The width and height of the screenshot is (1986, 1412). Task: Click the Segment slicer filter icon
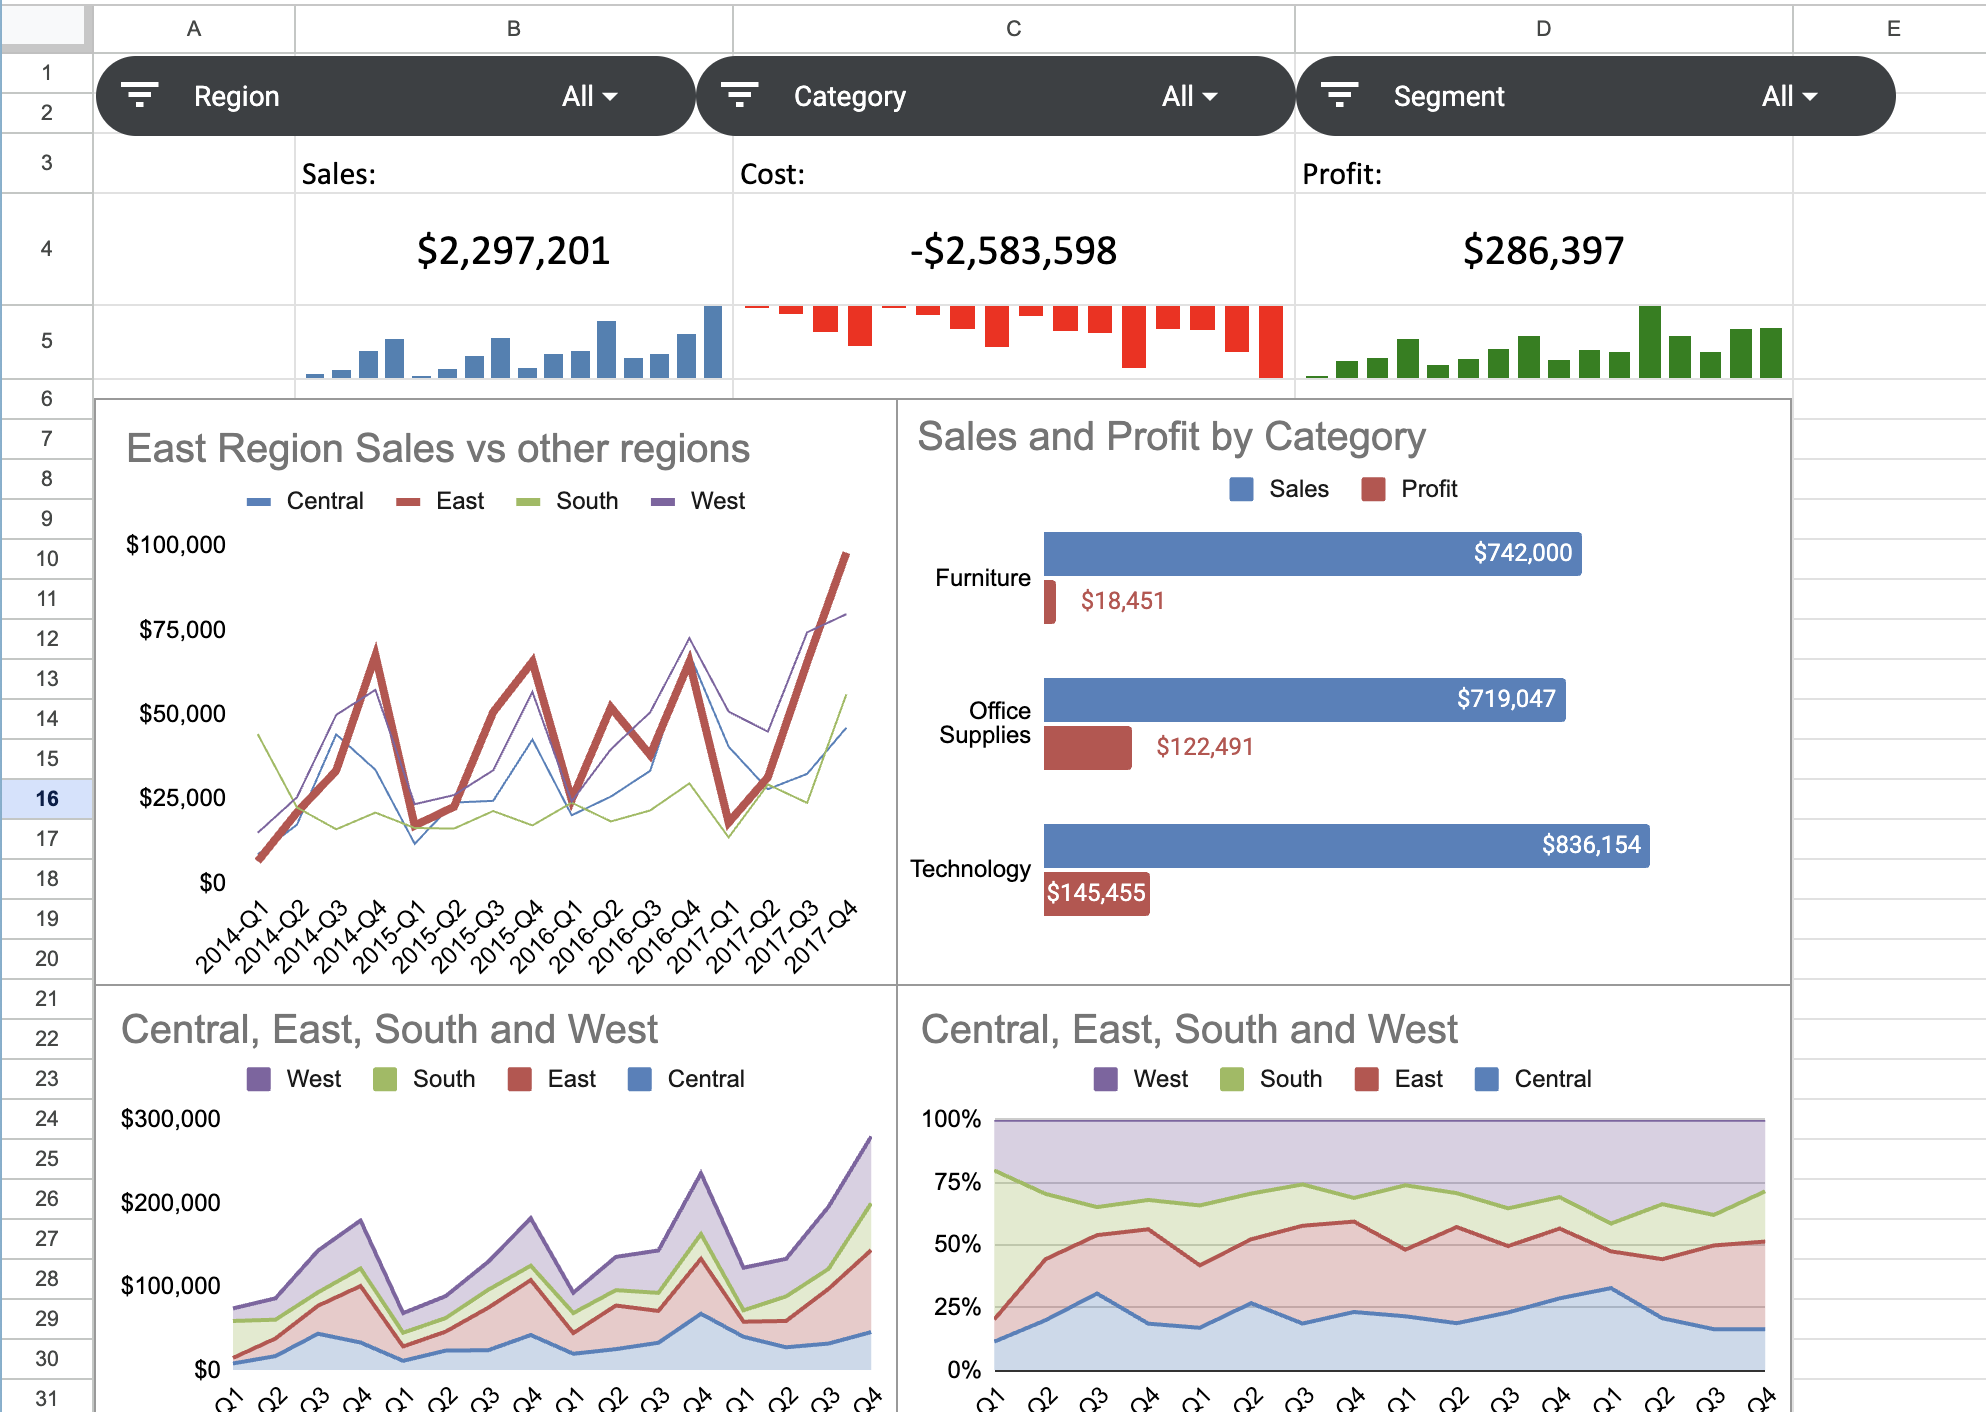pyautogui.click(x=1339, y=96)
